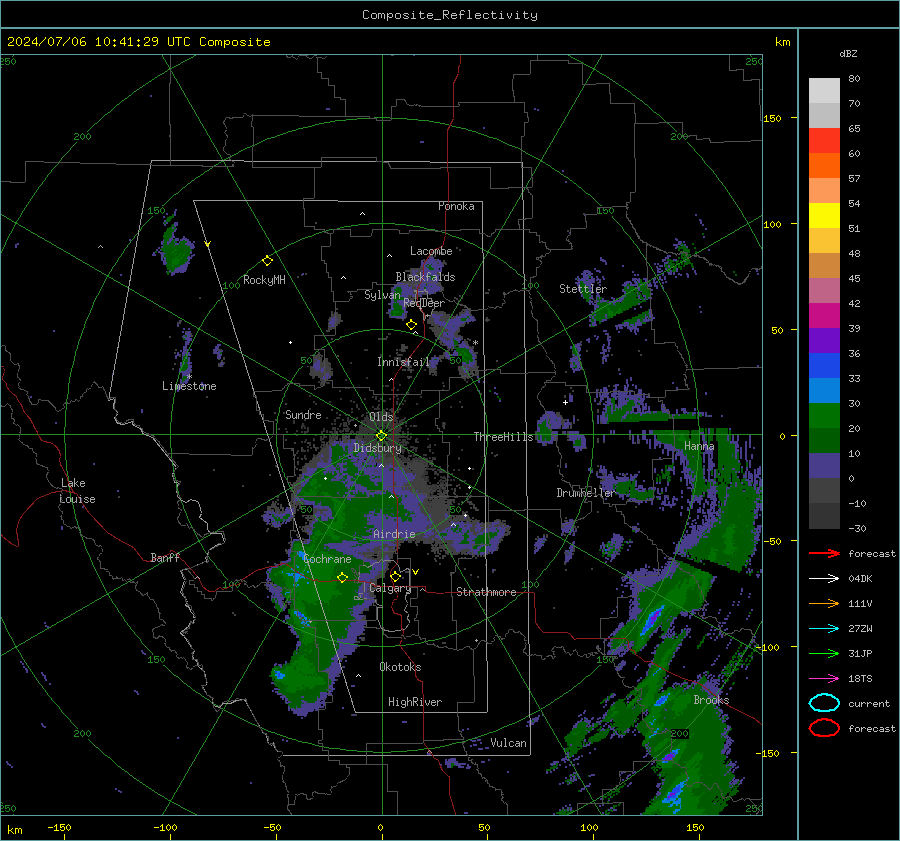Click the blue storm cell north of Brooks
Image resolution: width=900 pixels, height=841 pixels.
(653, 619)
